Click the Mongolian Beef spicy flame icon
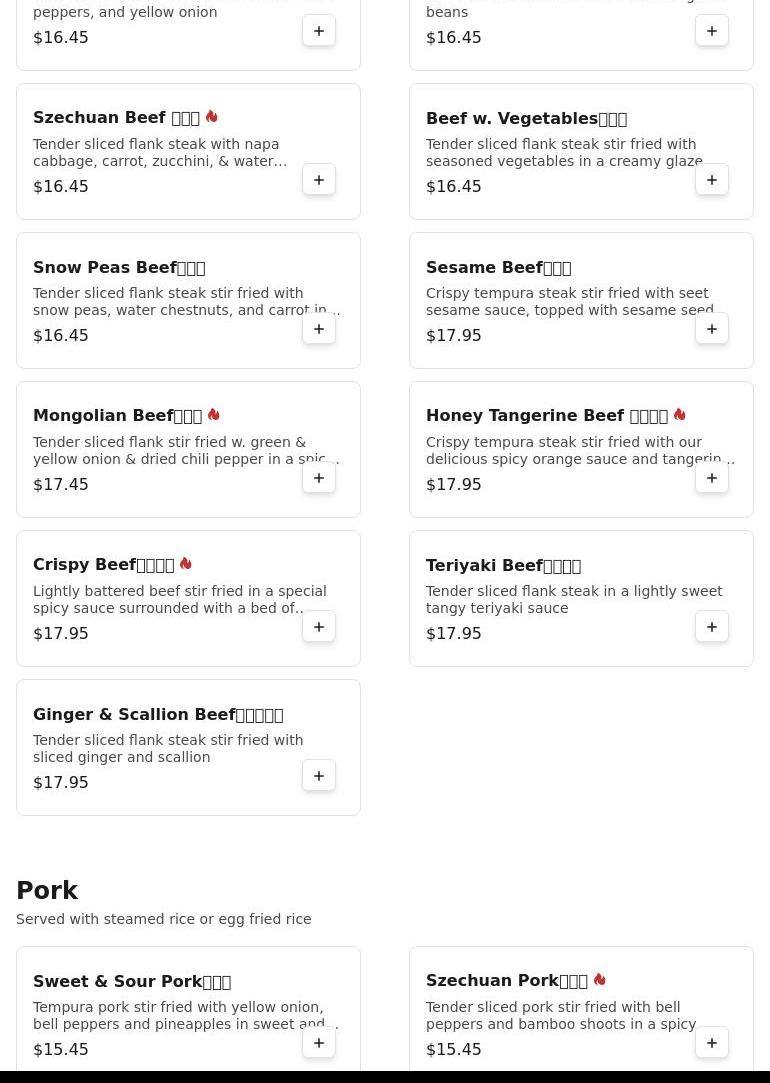770x1083 pixels. point(213,415)
